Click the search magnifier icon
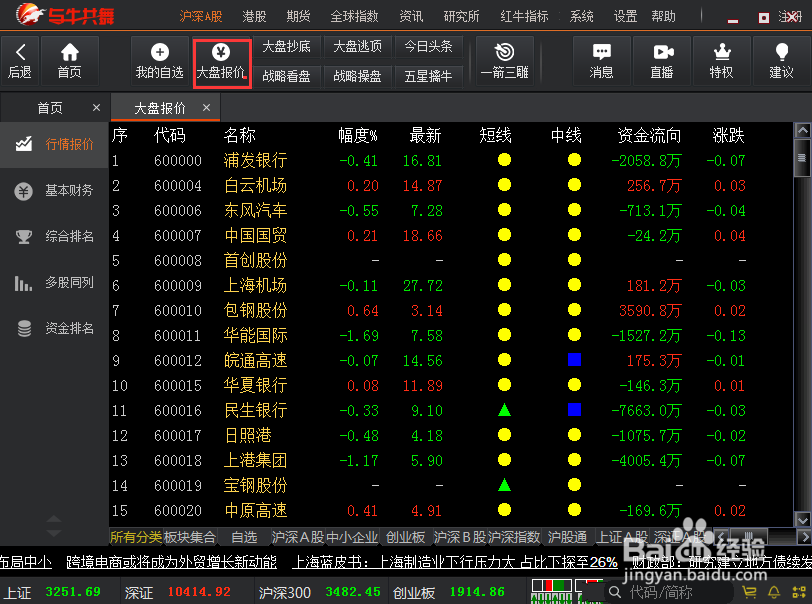Image resolution: width=812 pixels, height=604 pixels. 615,592
